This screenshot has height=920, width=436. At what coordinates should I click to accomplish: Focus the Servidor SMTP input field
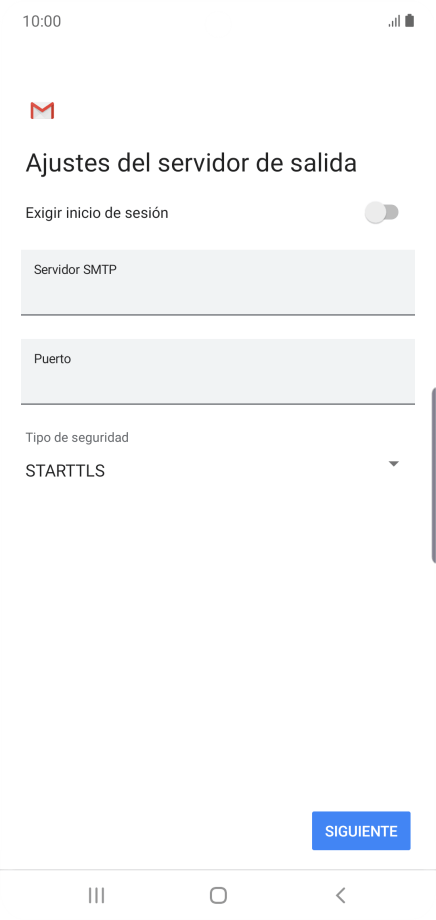pos(218,282)
